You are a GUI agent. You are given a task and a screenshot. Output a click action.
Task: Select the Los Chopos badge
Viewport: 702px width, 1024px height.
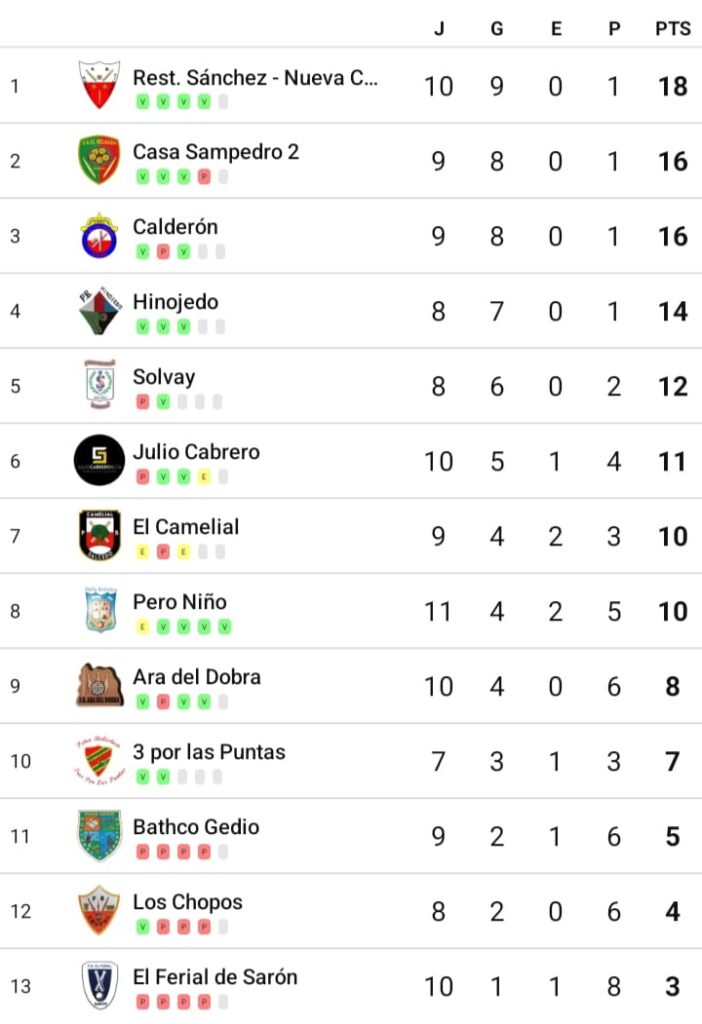point(99,910)
